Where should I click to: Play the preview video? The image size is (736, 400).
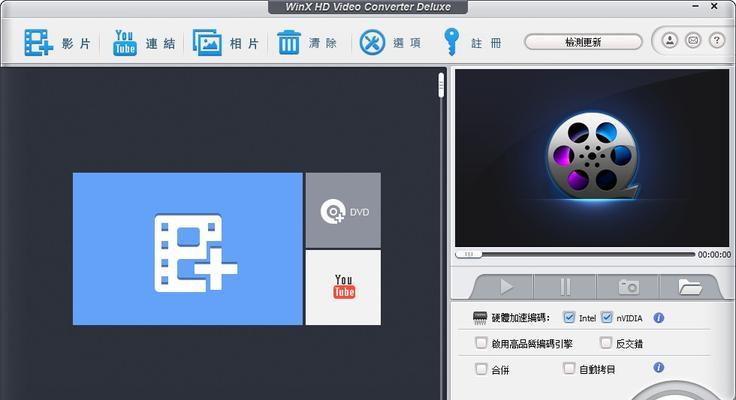click(x=506, y=286)
